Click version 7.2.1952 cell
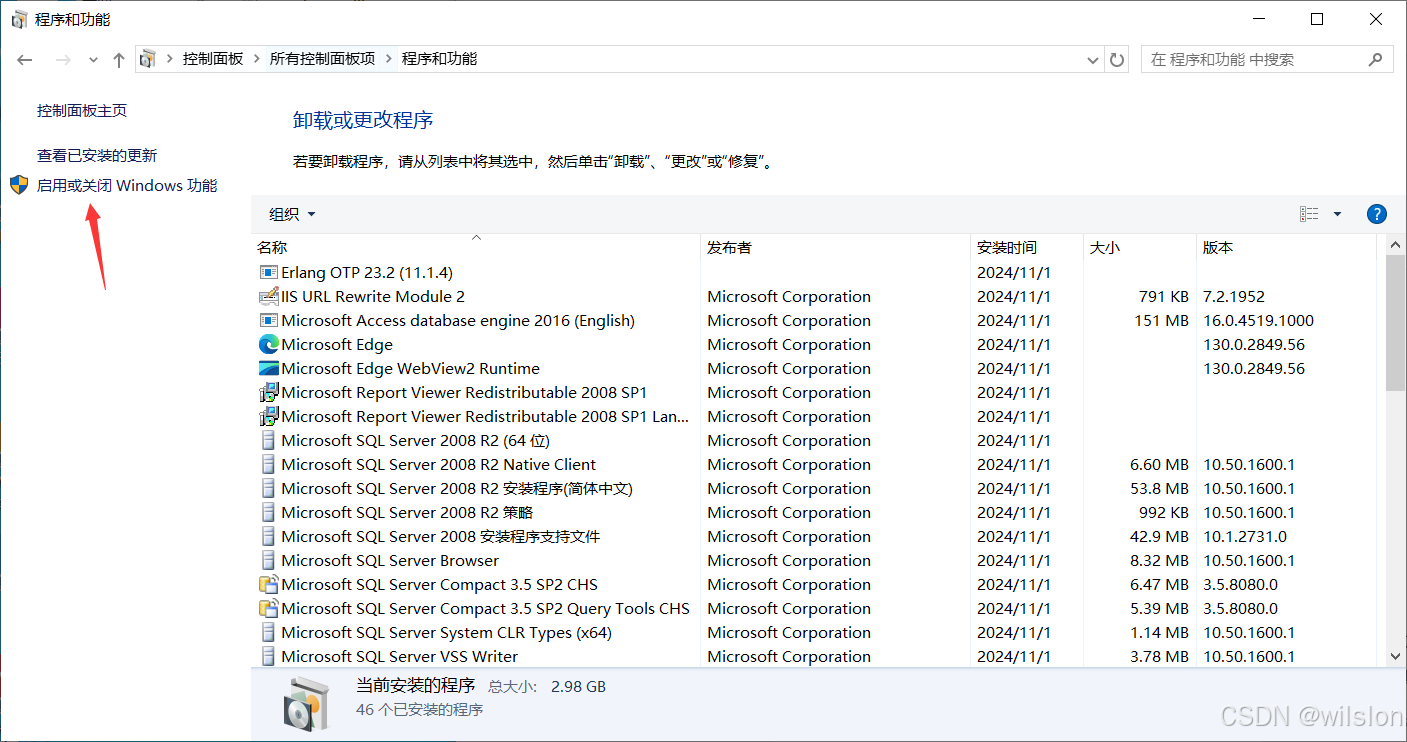This screenshot has height=742, width=1407. click(1233, 297)
